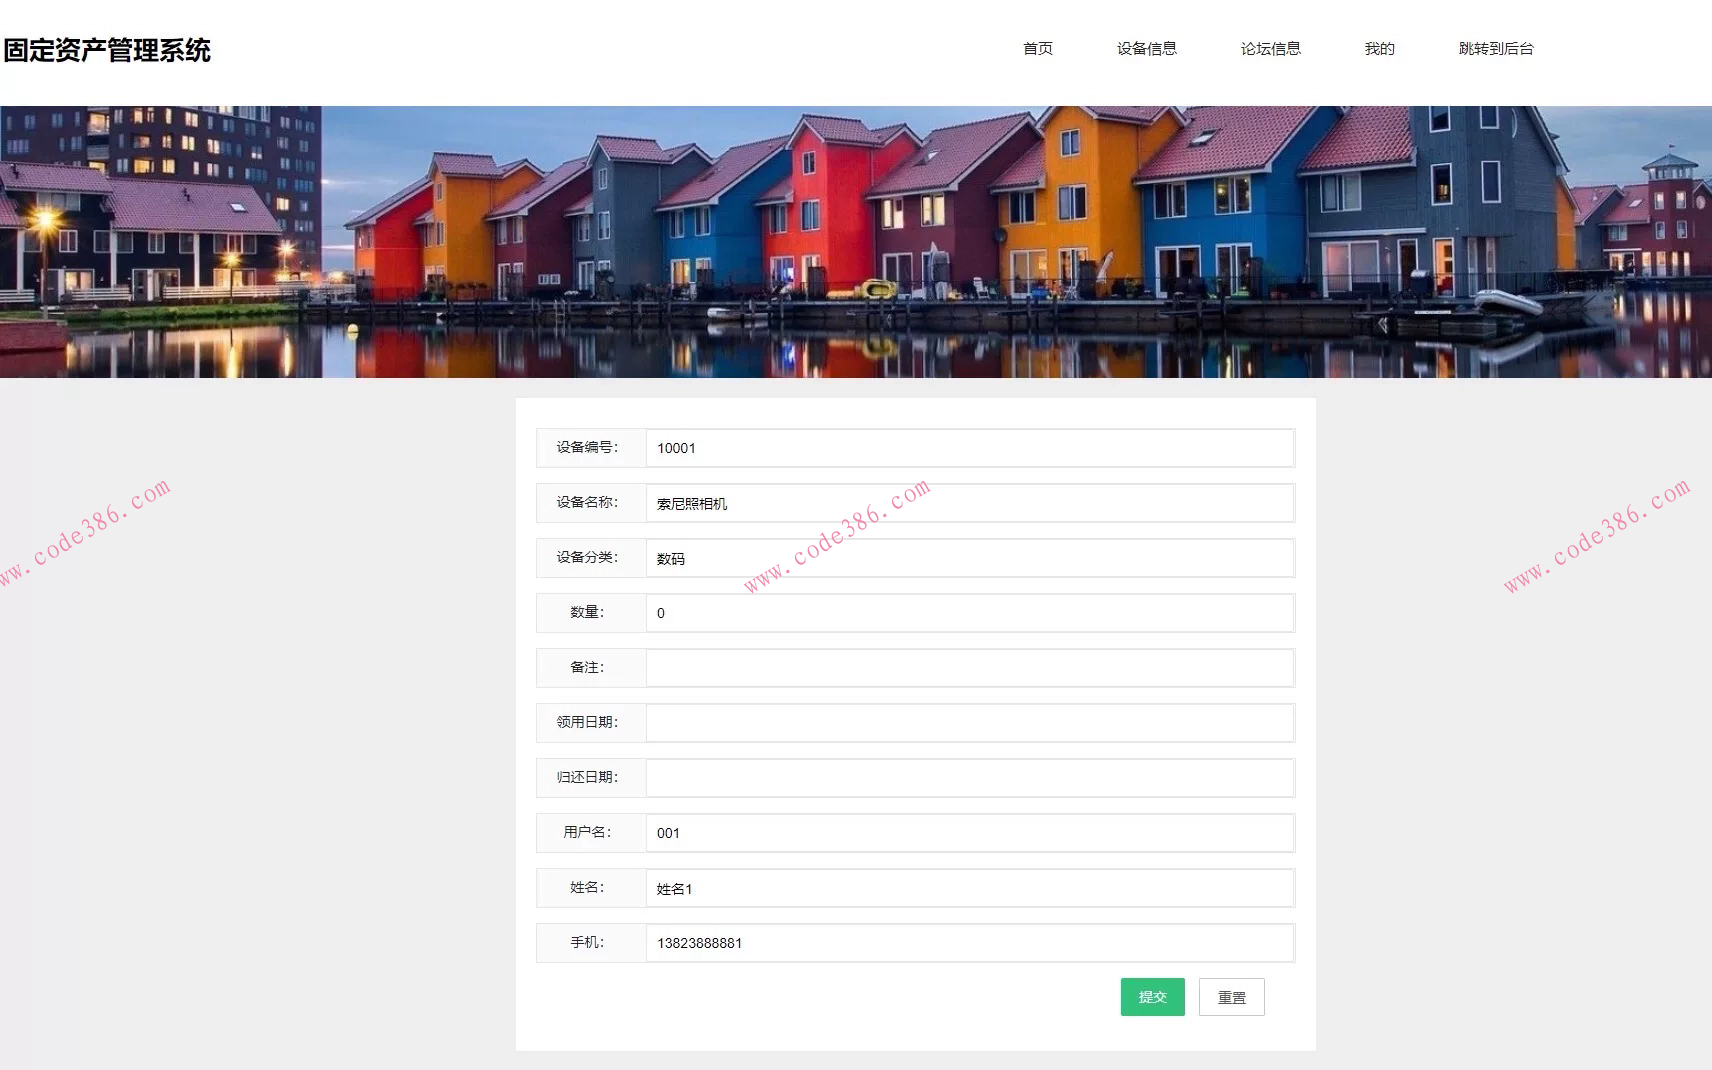
Task: Click the 设备编号 field label
Action: 588,448
